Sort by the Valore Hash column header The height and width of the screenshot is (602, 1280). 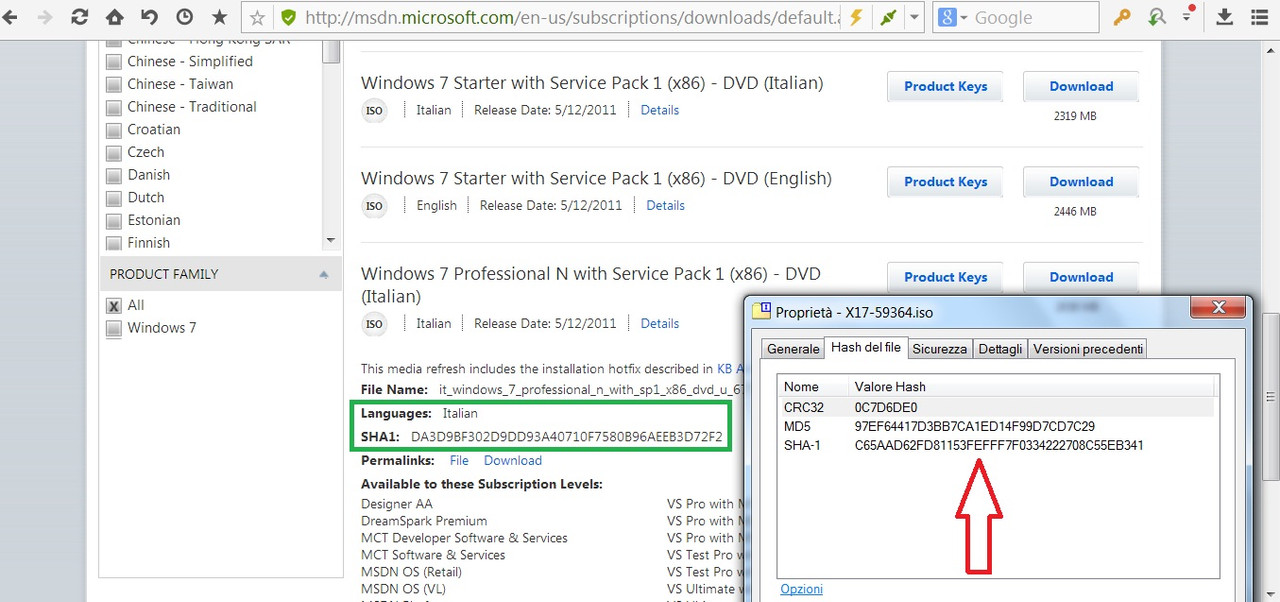[x=1030, y=386]
